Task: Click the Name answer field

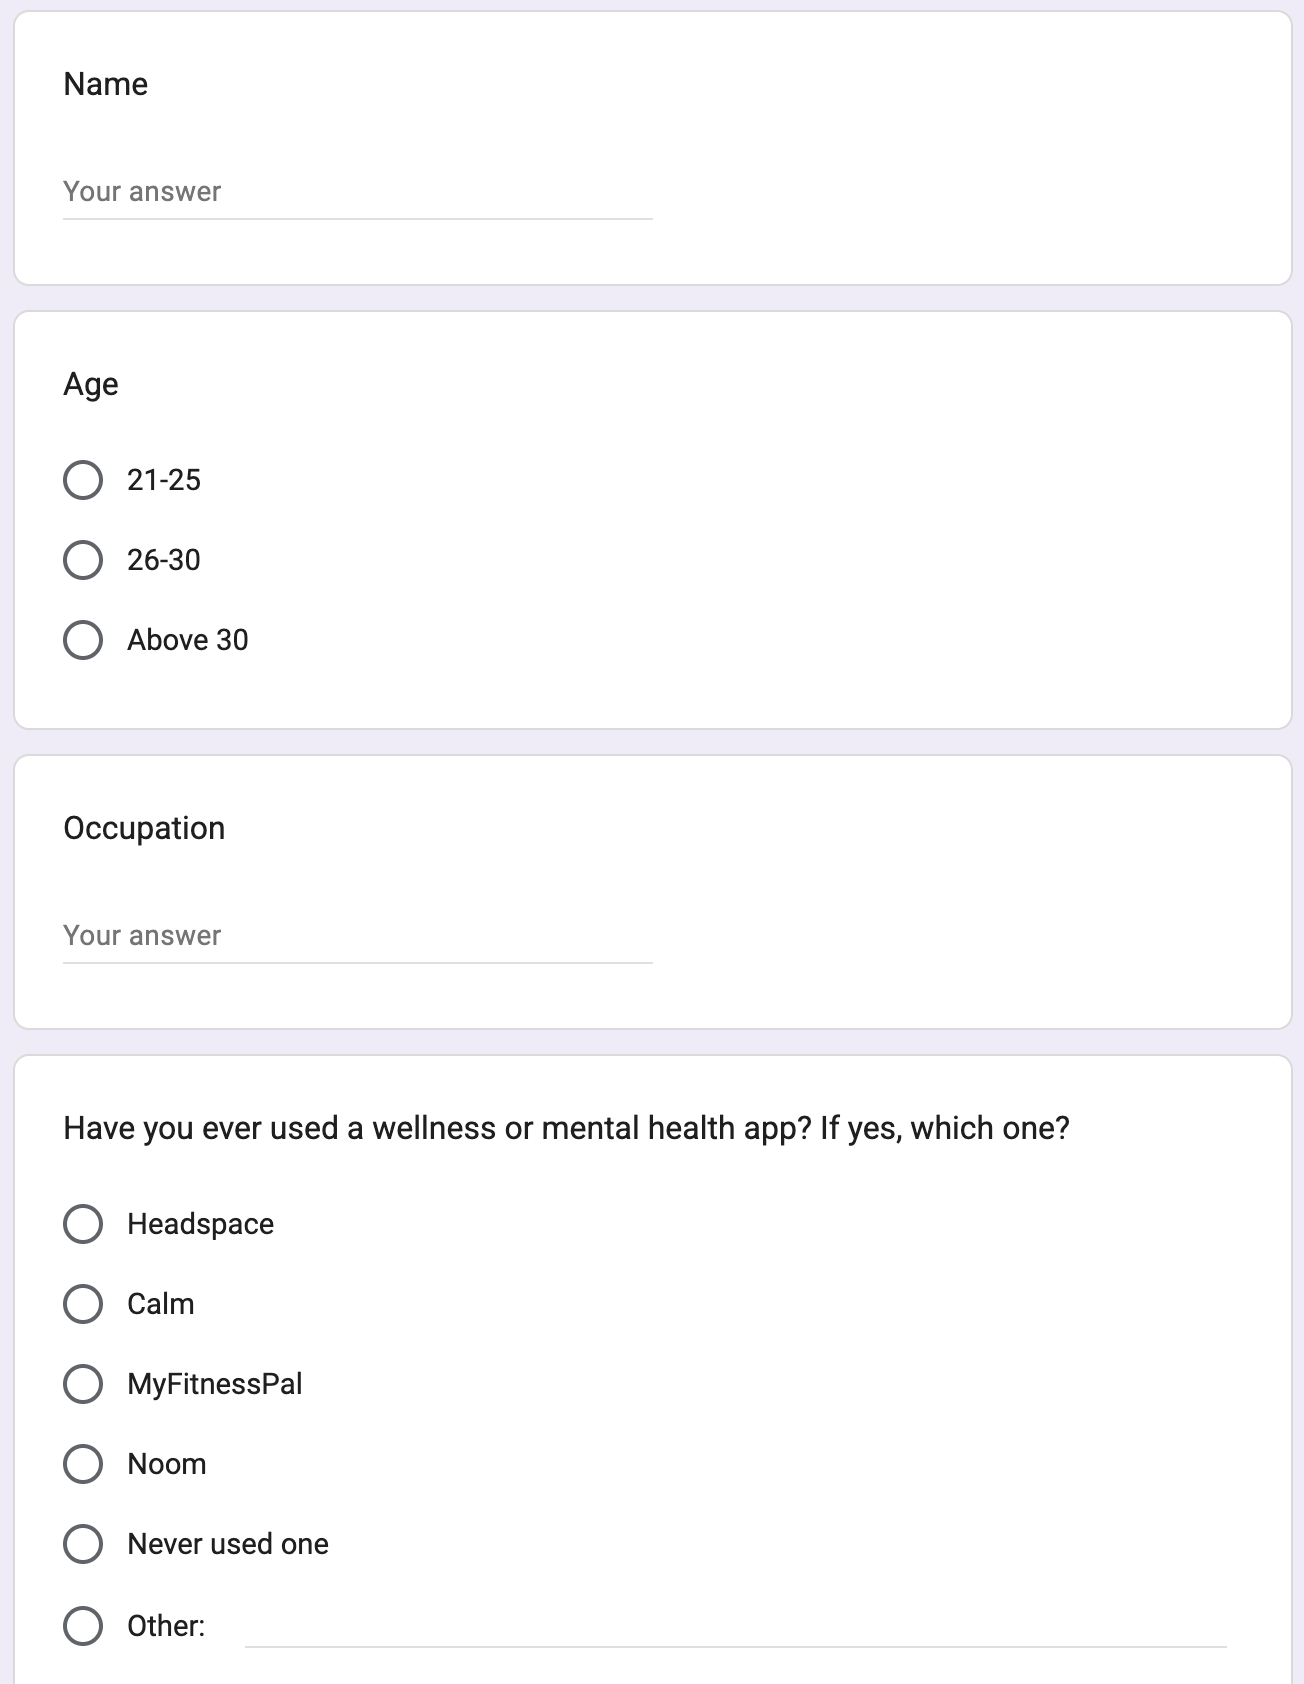Action: [357, 192]
